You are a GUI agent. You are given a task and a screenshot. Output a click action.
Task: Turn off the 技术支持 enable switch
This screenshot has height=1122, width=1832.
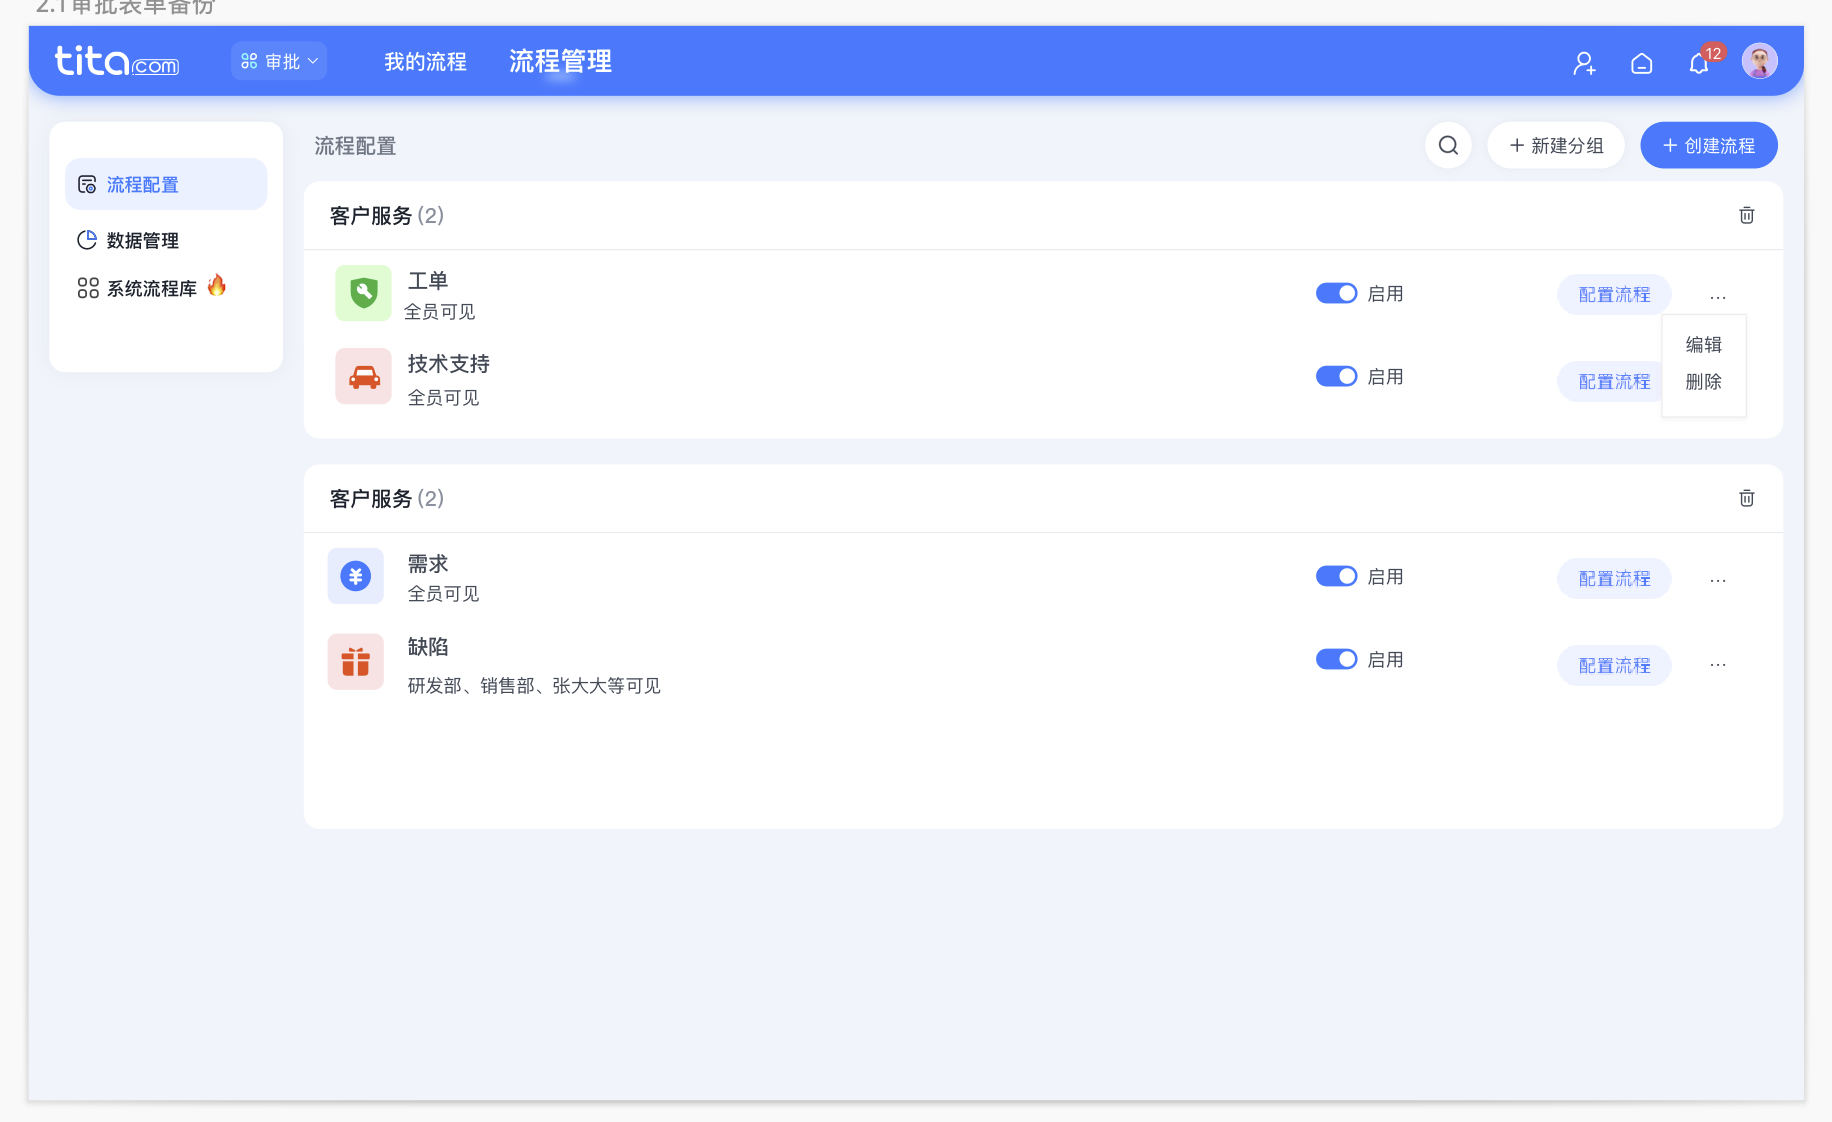(1336, 376)
